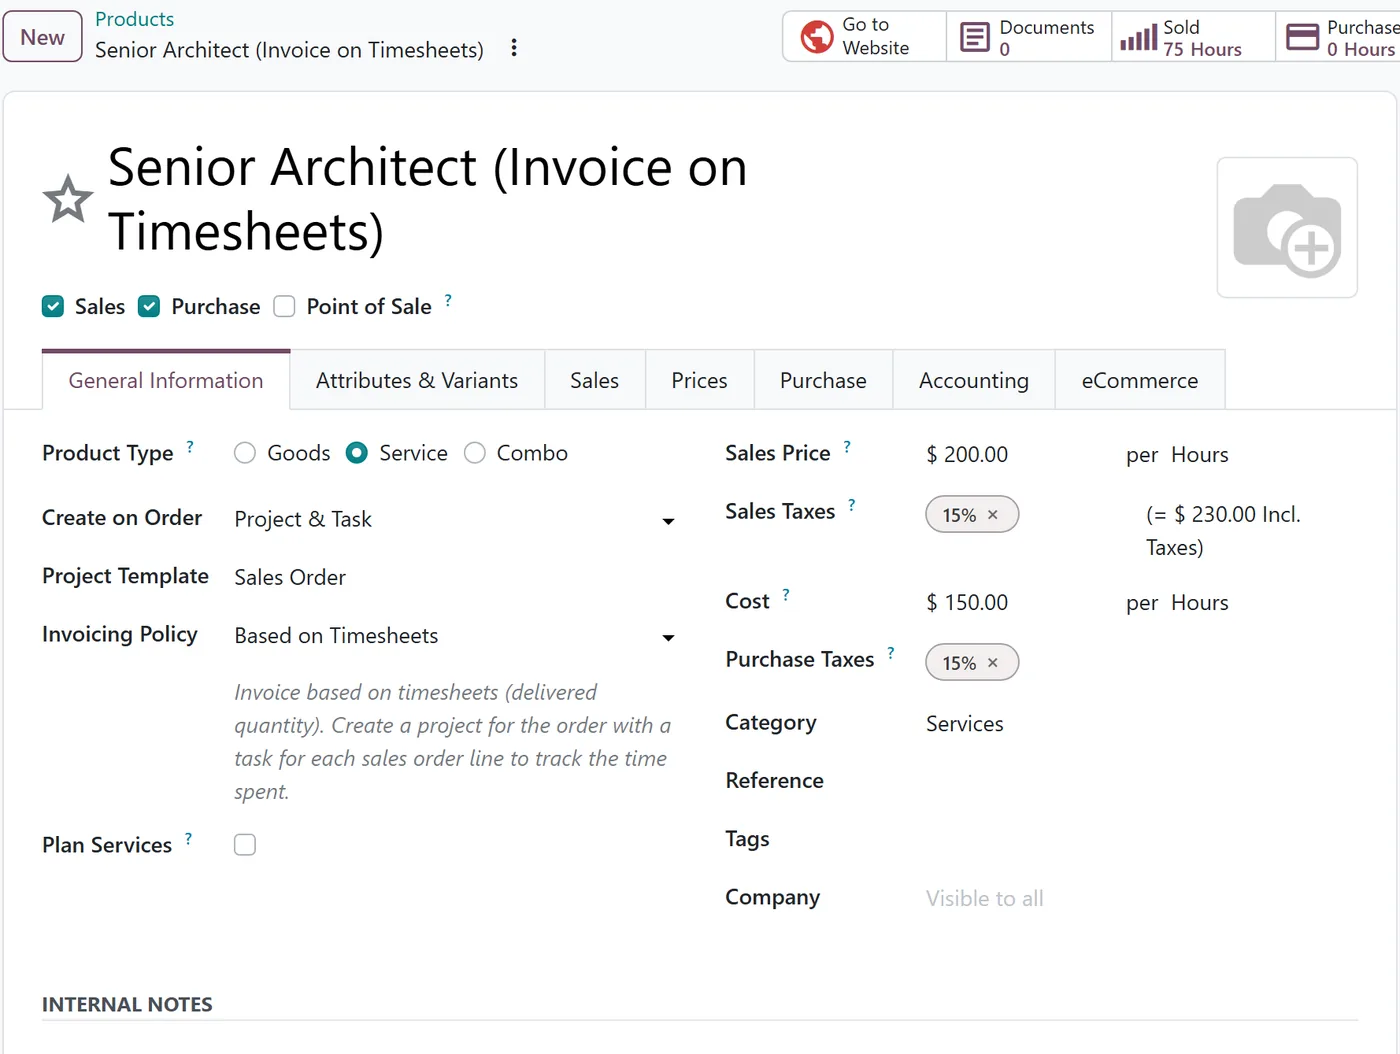
Task: Uncheck the Sales checkbox
Action: (53, 307)
